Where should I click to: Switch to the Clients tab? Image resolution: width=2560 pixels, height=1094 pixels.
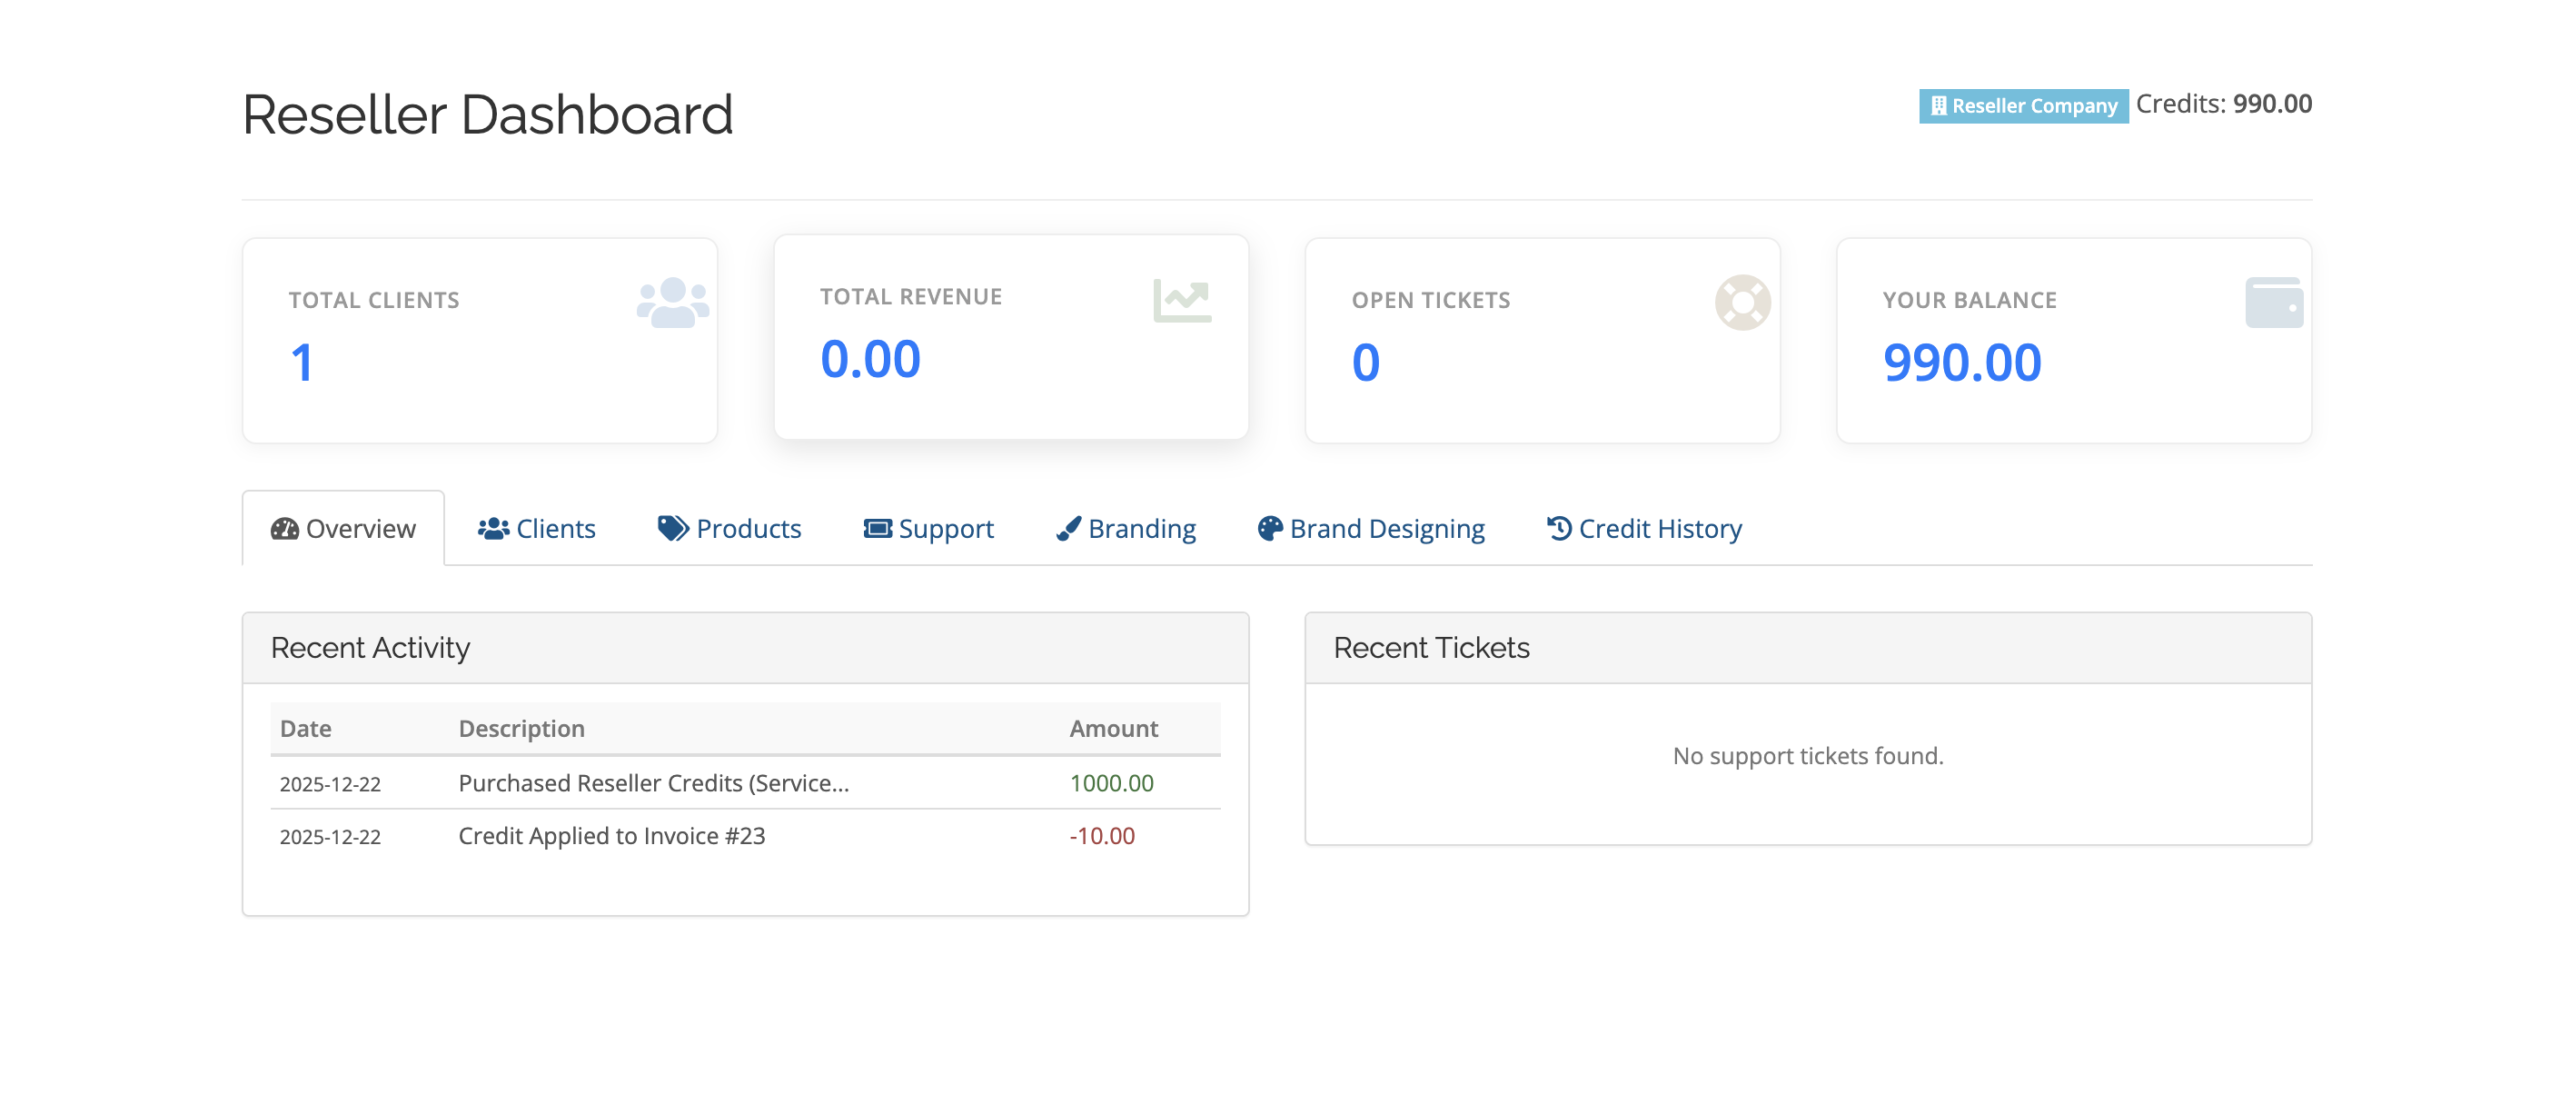tap(537, 529)
